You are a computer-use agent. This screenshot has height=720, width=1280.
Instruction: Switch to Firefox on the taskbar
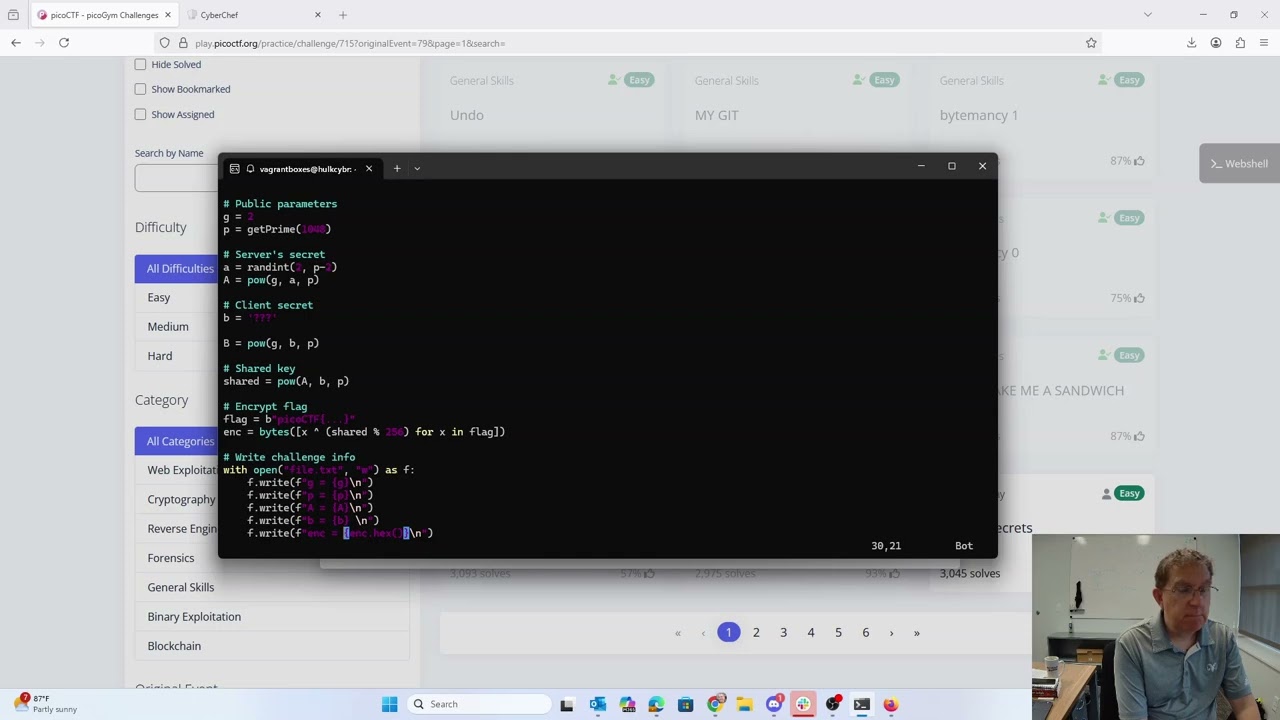pos(891,704)
